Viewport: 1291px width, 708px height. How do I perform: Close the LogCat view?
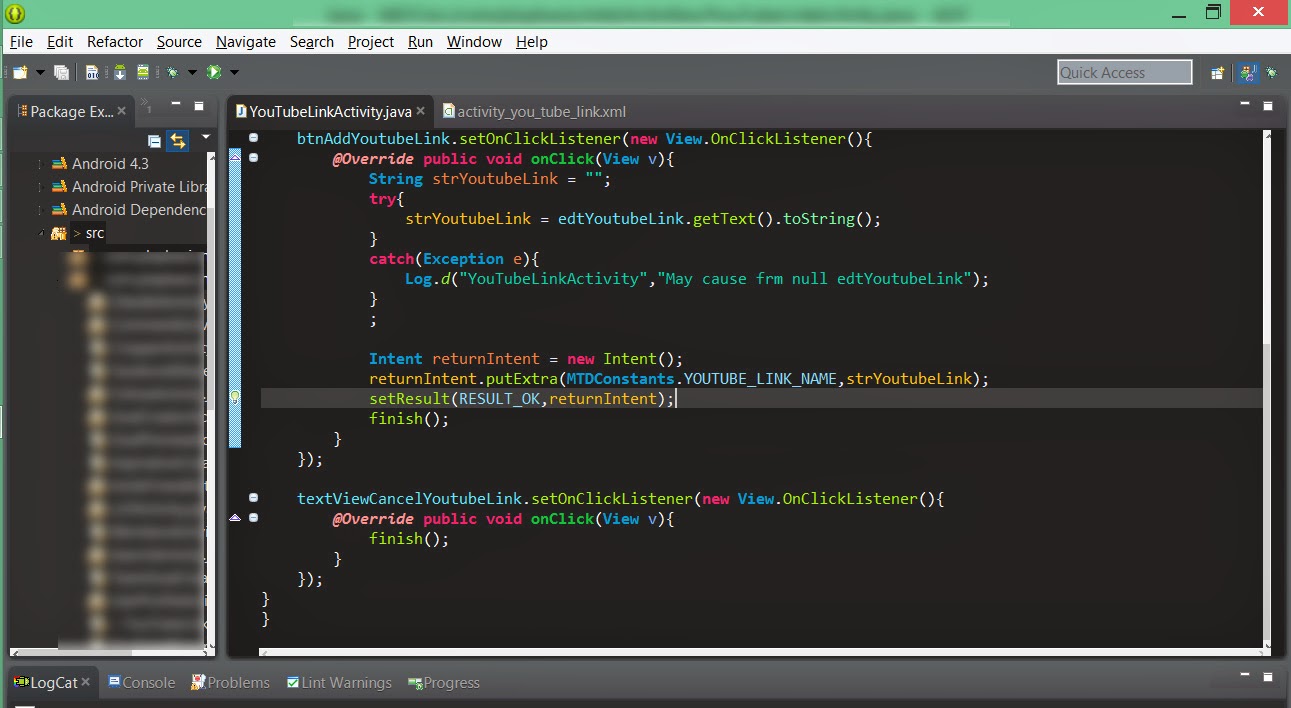point(86,682)
